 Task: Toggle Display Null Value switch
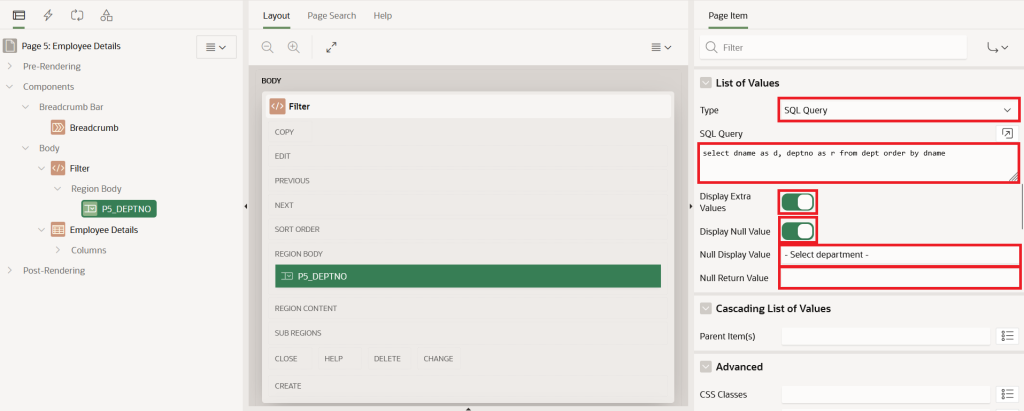pos(797,231)
